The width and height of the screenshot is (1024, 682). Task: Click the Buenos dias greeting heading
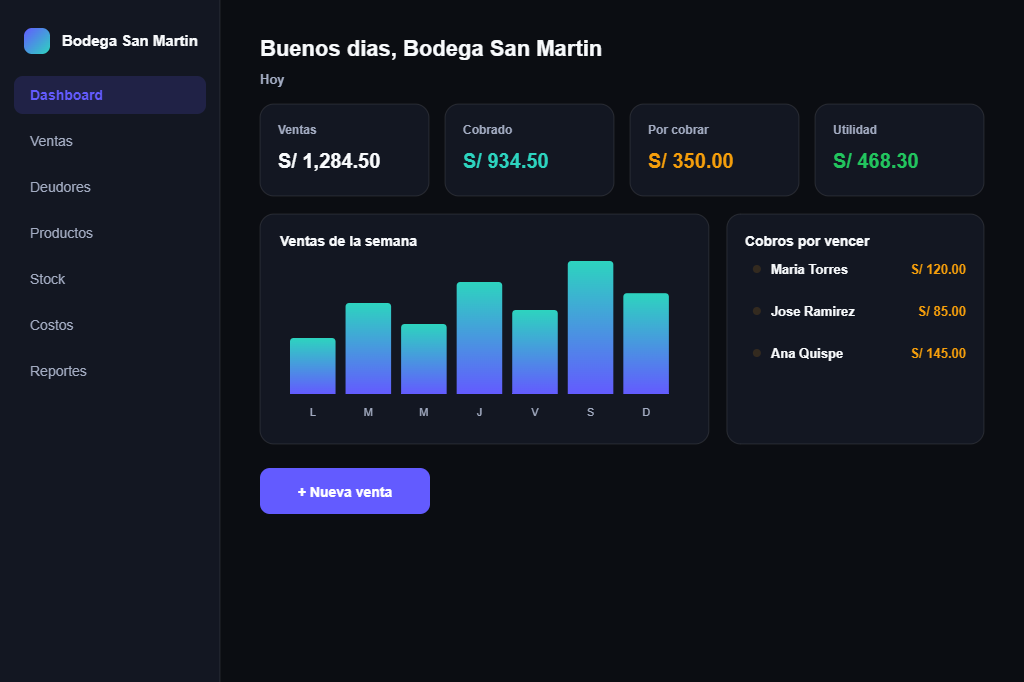pos(431,48)
